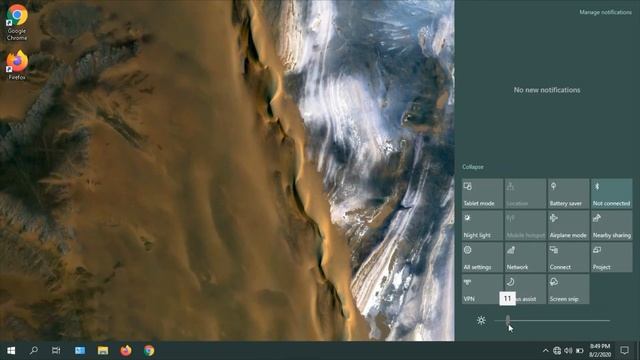Viewport: 640px width, 360px height.
Task: Toggle the Location quick action tile
Action: click(x=525, y=193)
